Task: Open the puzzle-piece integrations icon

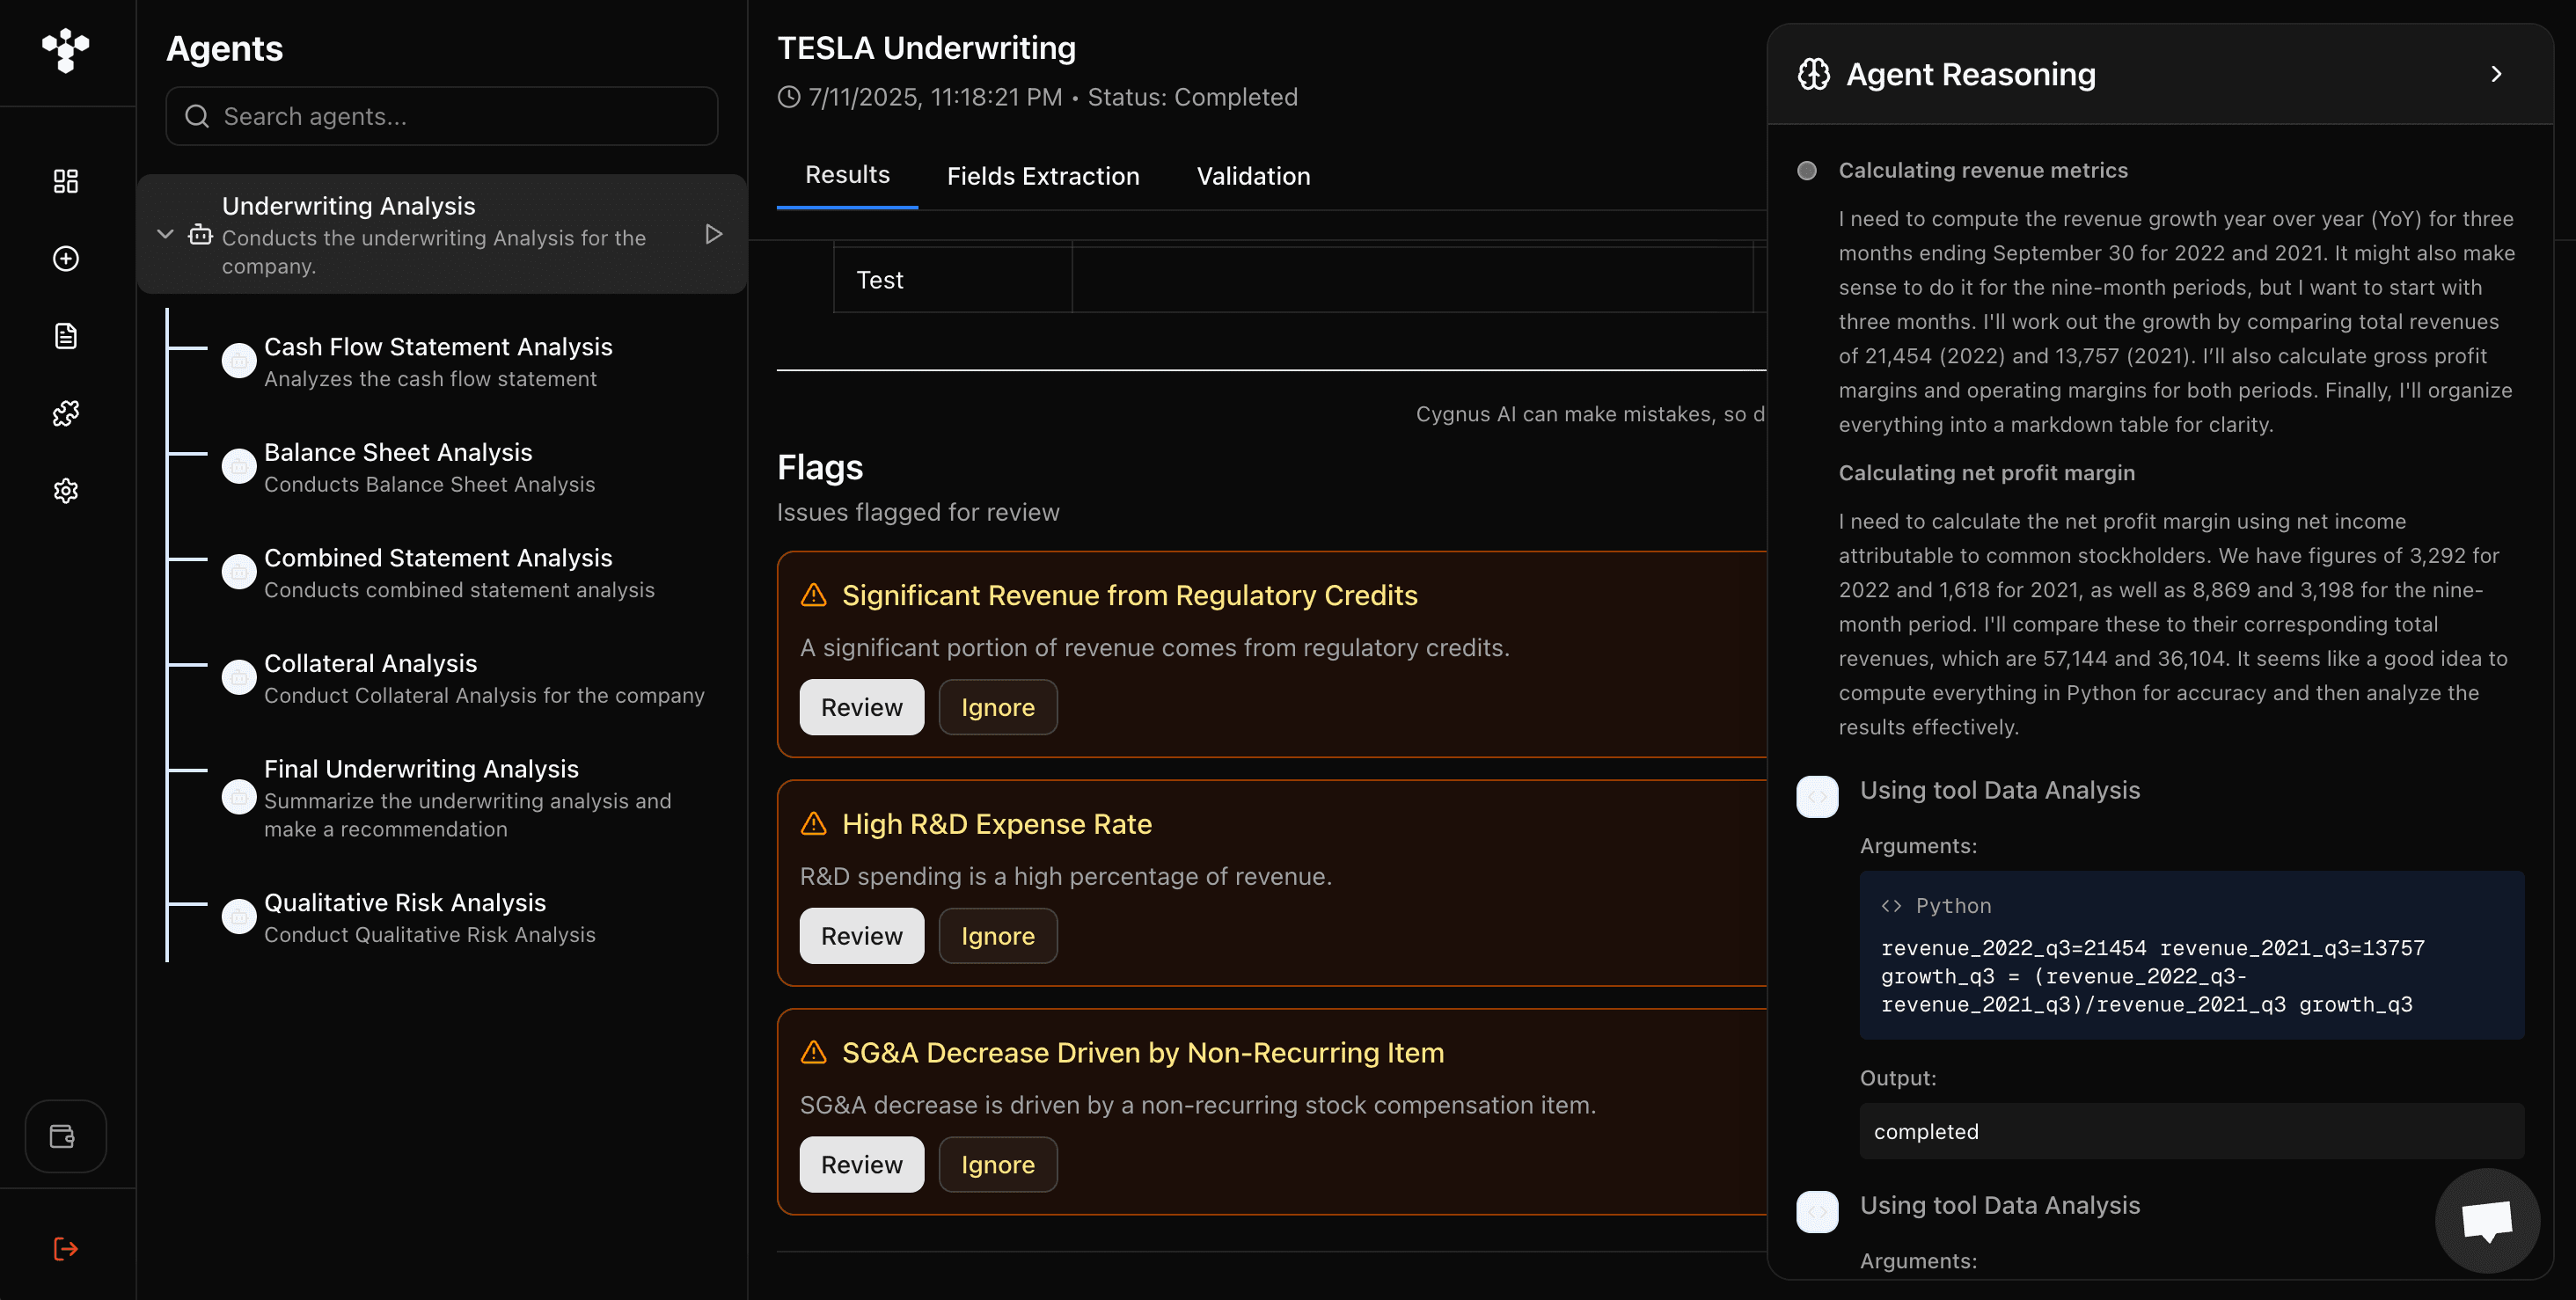Action: click(x=66, y=413)
